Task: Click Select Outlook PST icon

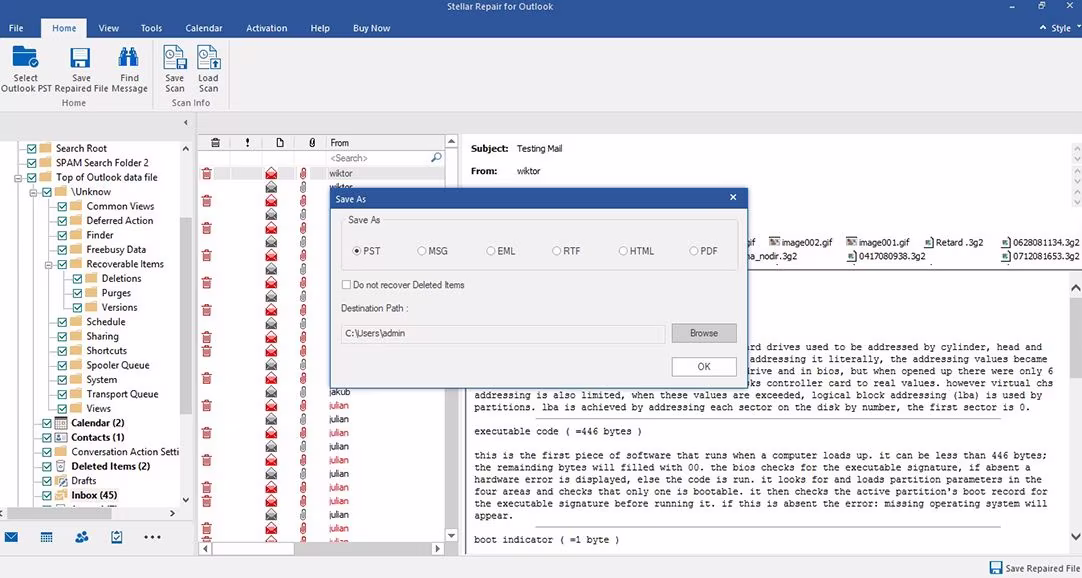Action: tap(26, 57)
